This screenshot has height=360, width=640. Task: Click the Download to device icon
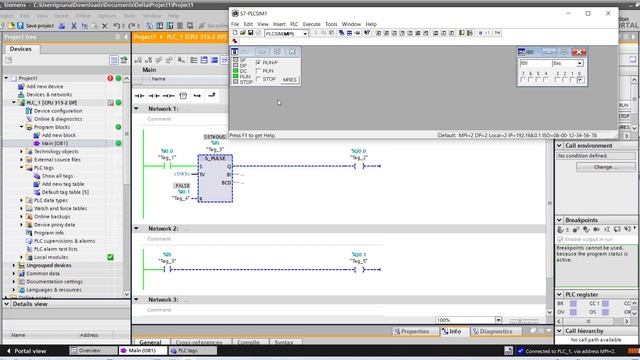160,25
